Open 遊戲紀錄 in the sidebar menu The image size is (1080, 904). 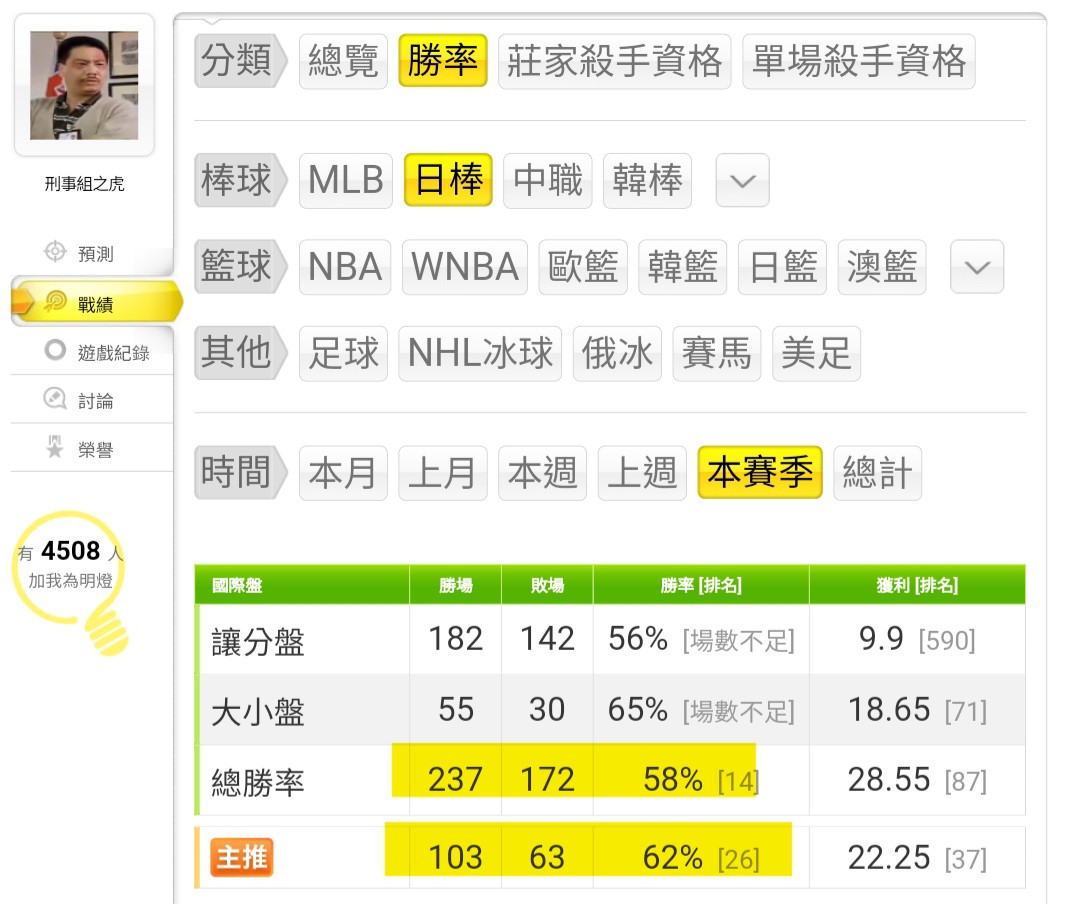(x=113, y=353)
